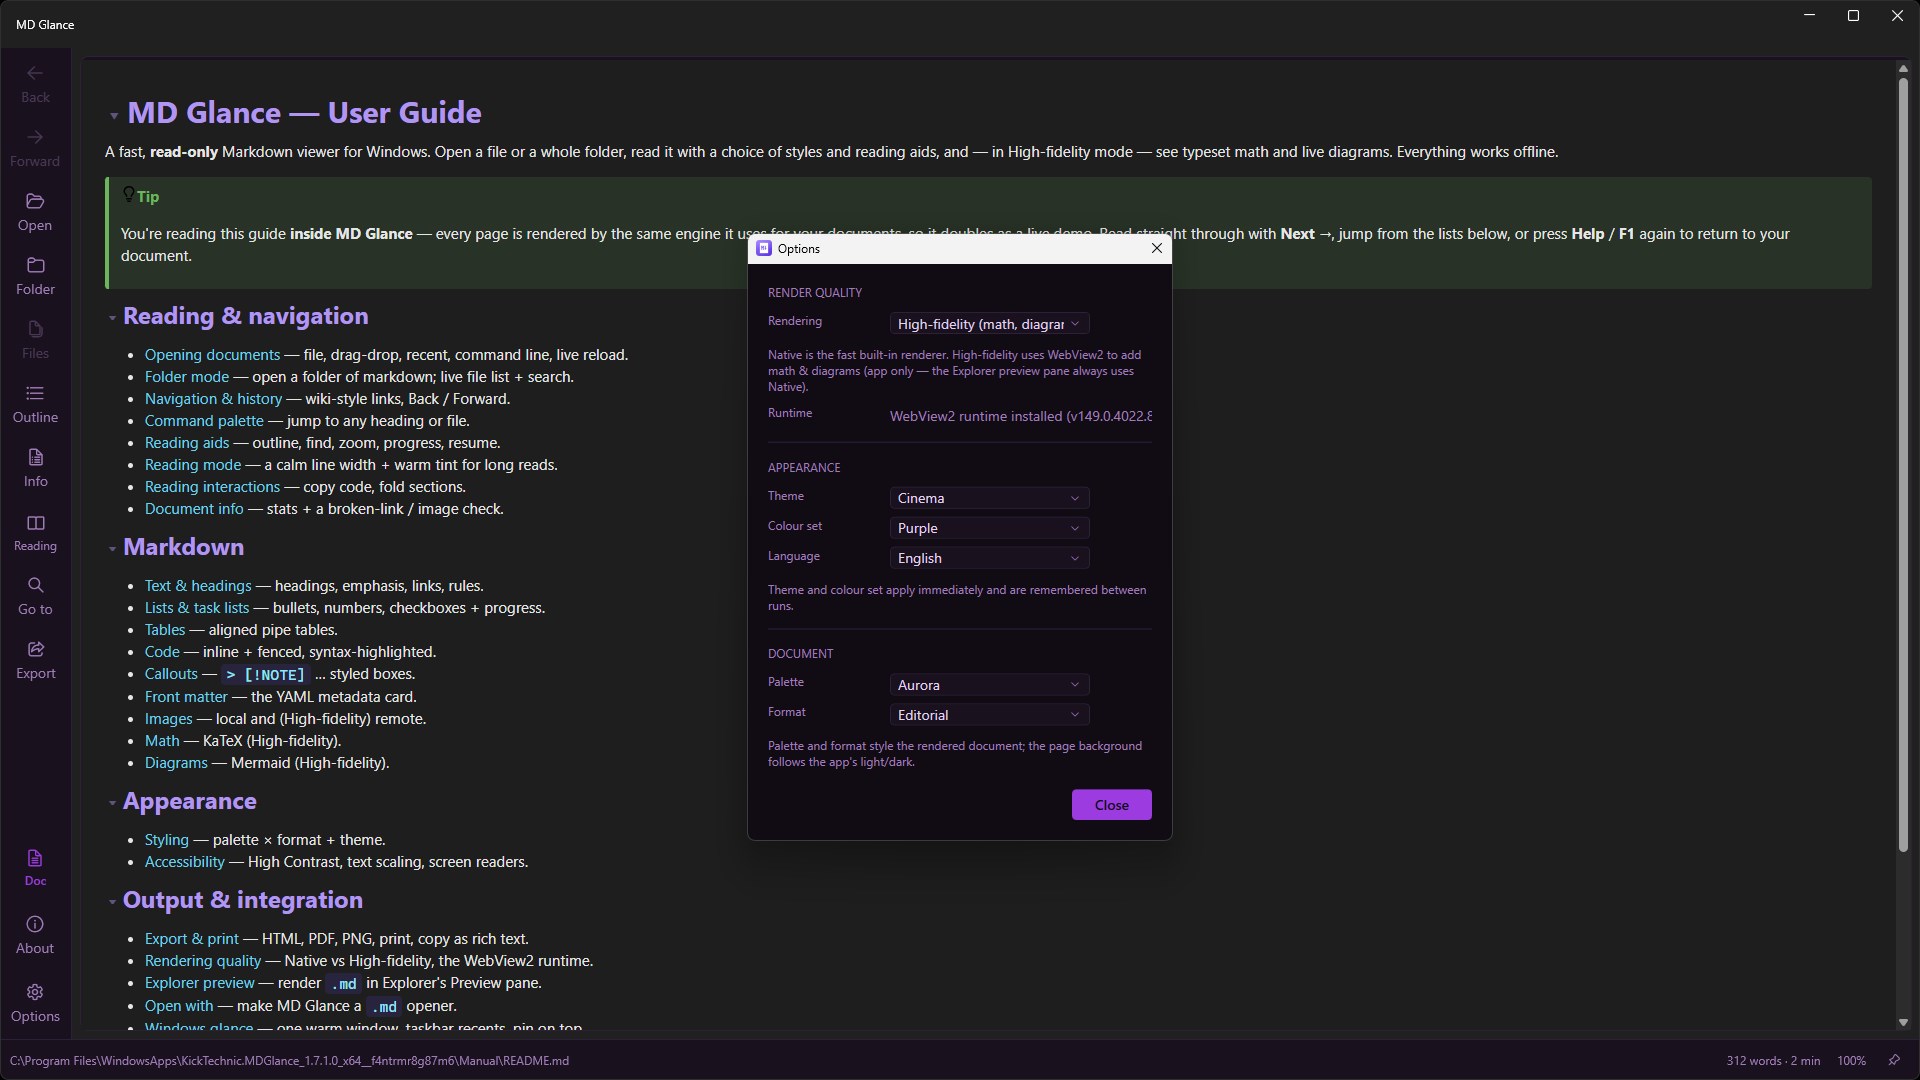Open the Colour set dropdown showing Purple

(x=989, y=528)
